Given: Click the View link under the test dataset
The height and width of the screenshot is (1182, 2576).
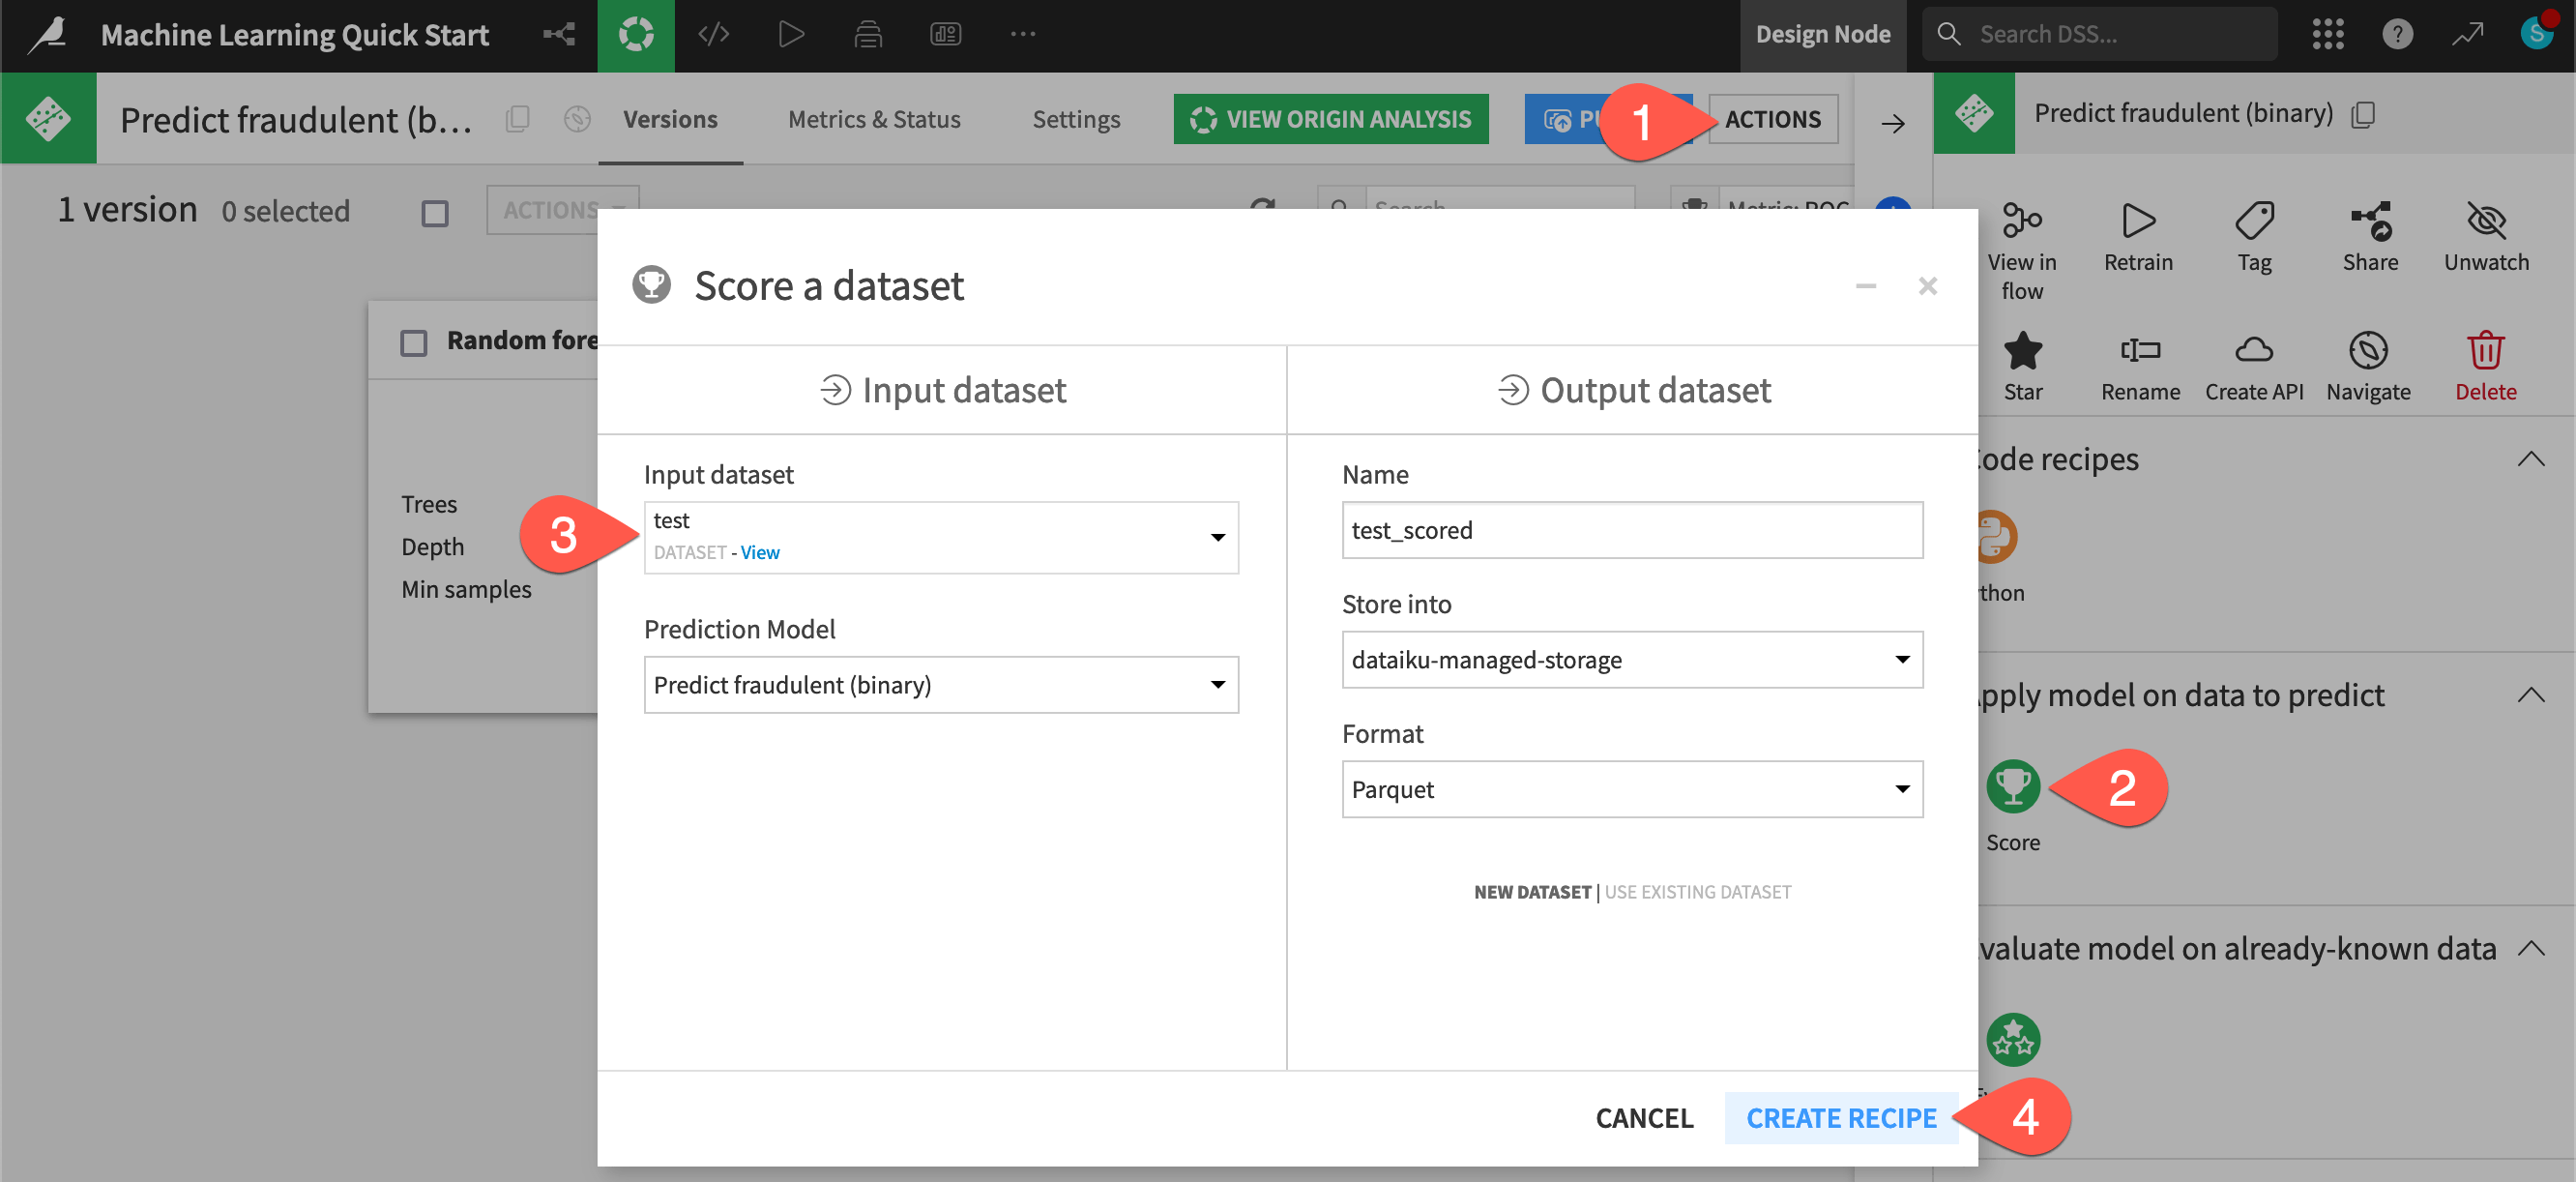Looking at the screenshot, I should point(760,552).
